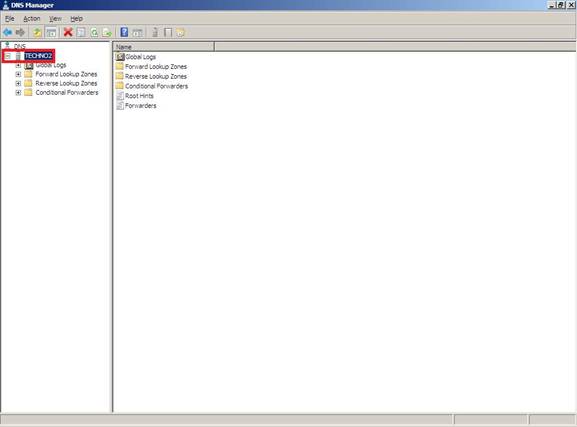Screen dimensions: 577x427
Task: Click the Name column header
Action: click(164, 47)
